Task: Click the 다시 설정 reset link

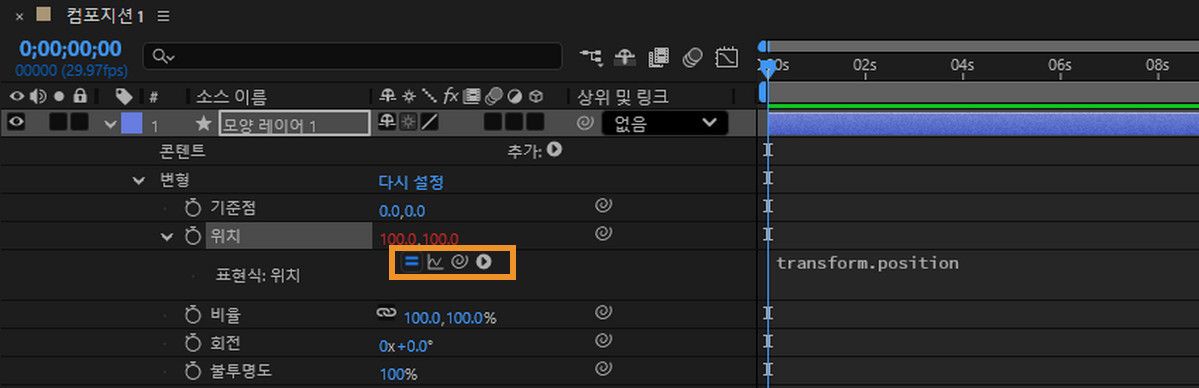Action: [x=411, y=181]
